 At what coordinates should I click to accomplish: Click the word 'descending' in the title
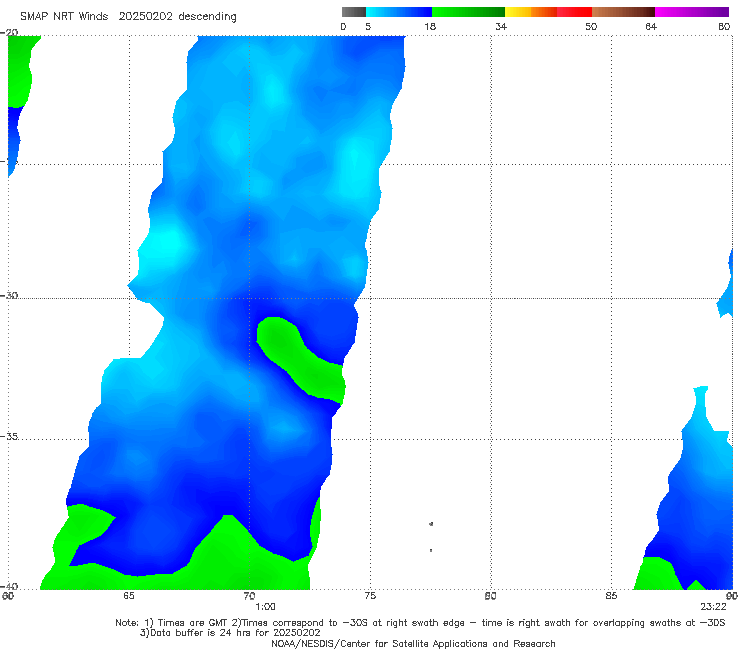click(208, 17)
